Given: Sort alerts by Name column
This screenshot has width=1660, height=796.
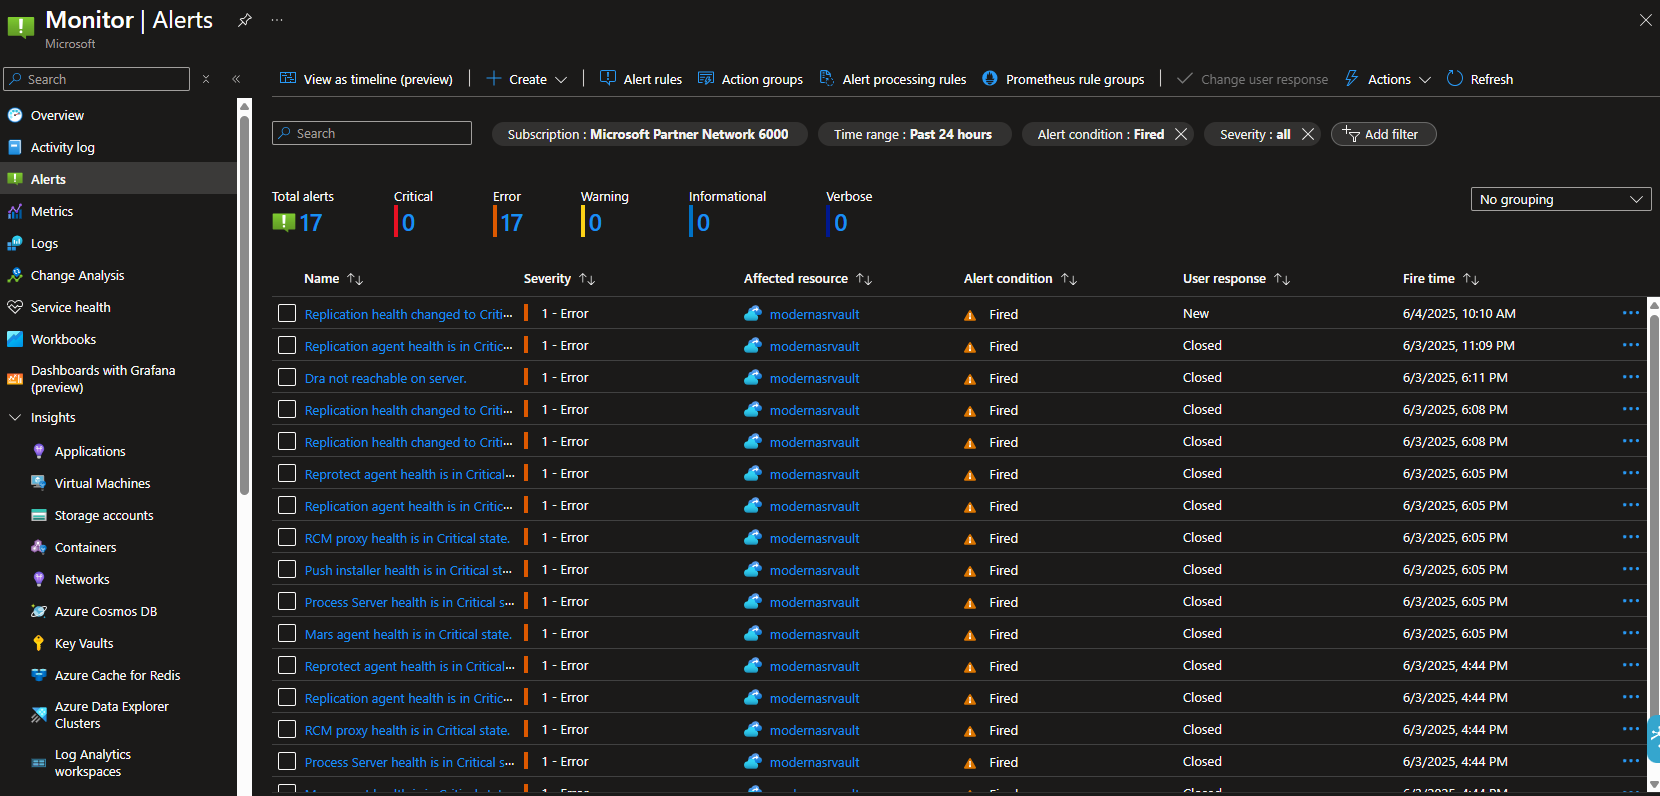Looking at the screenshot, I should point(333,279).
